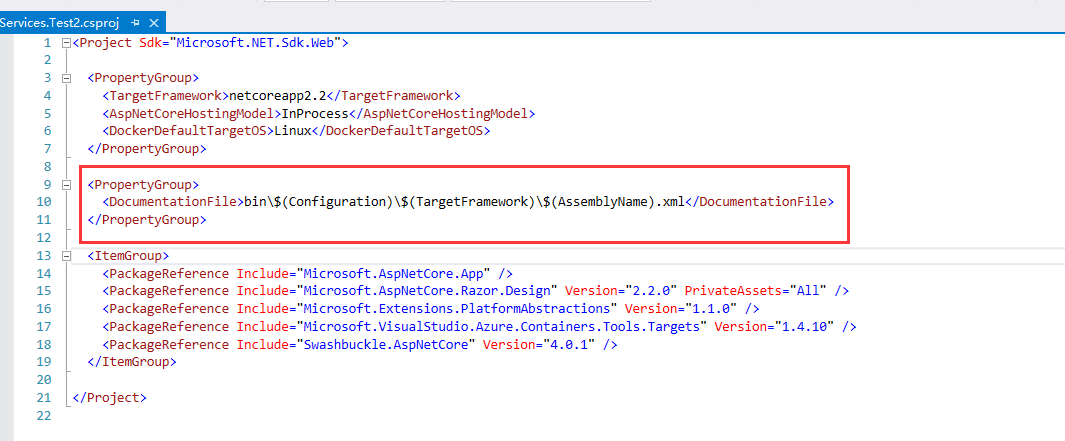The image size is (1065, 441).
Task: Click the closing PropertyGroup tag on line 11
Action: (x=147, y=219)
